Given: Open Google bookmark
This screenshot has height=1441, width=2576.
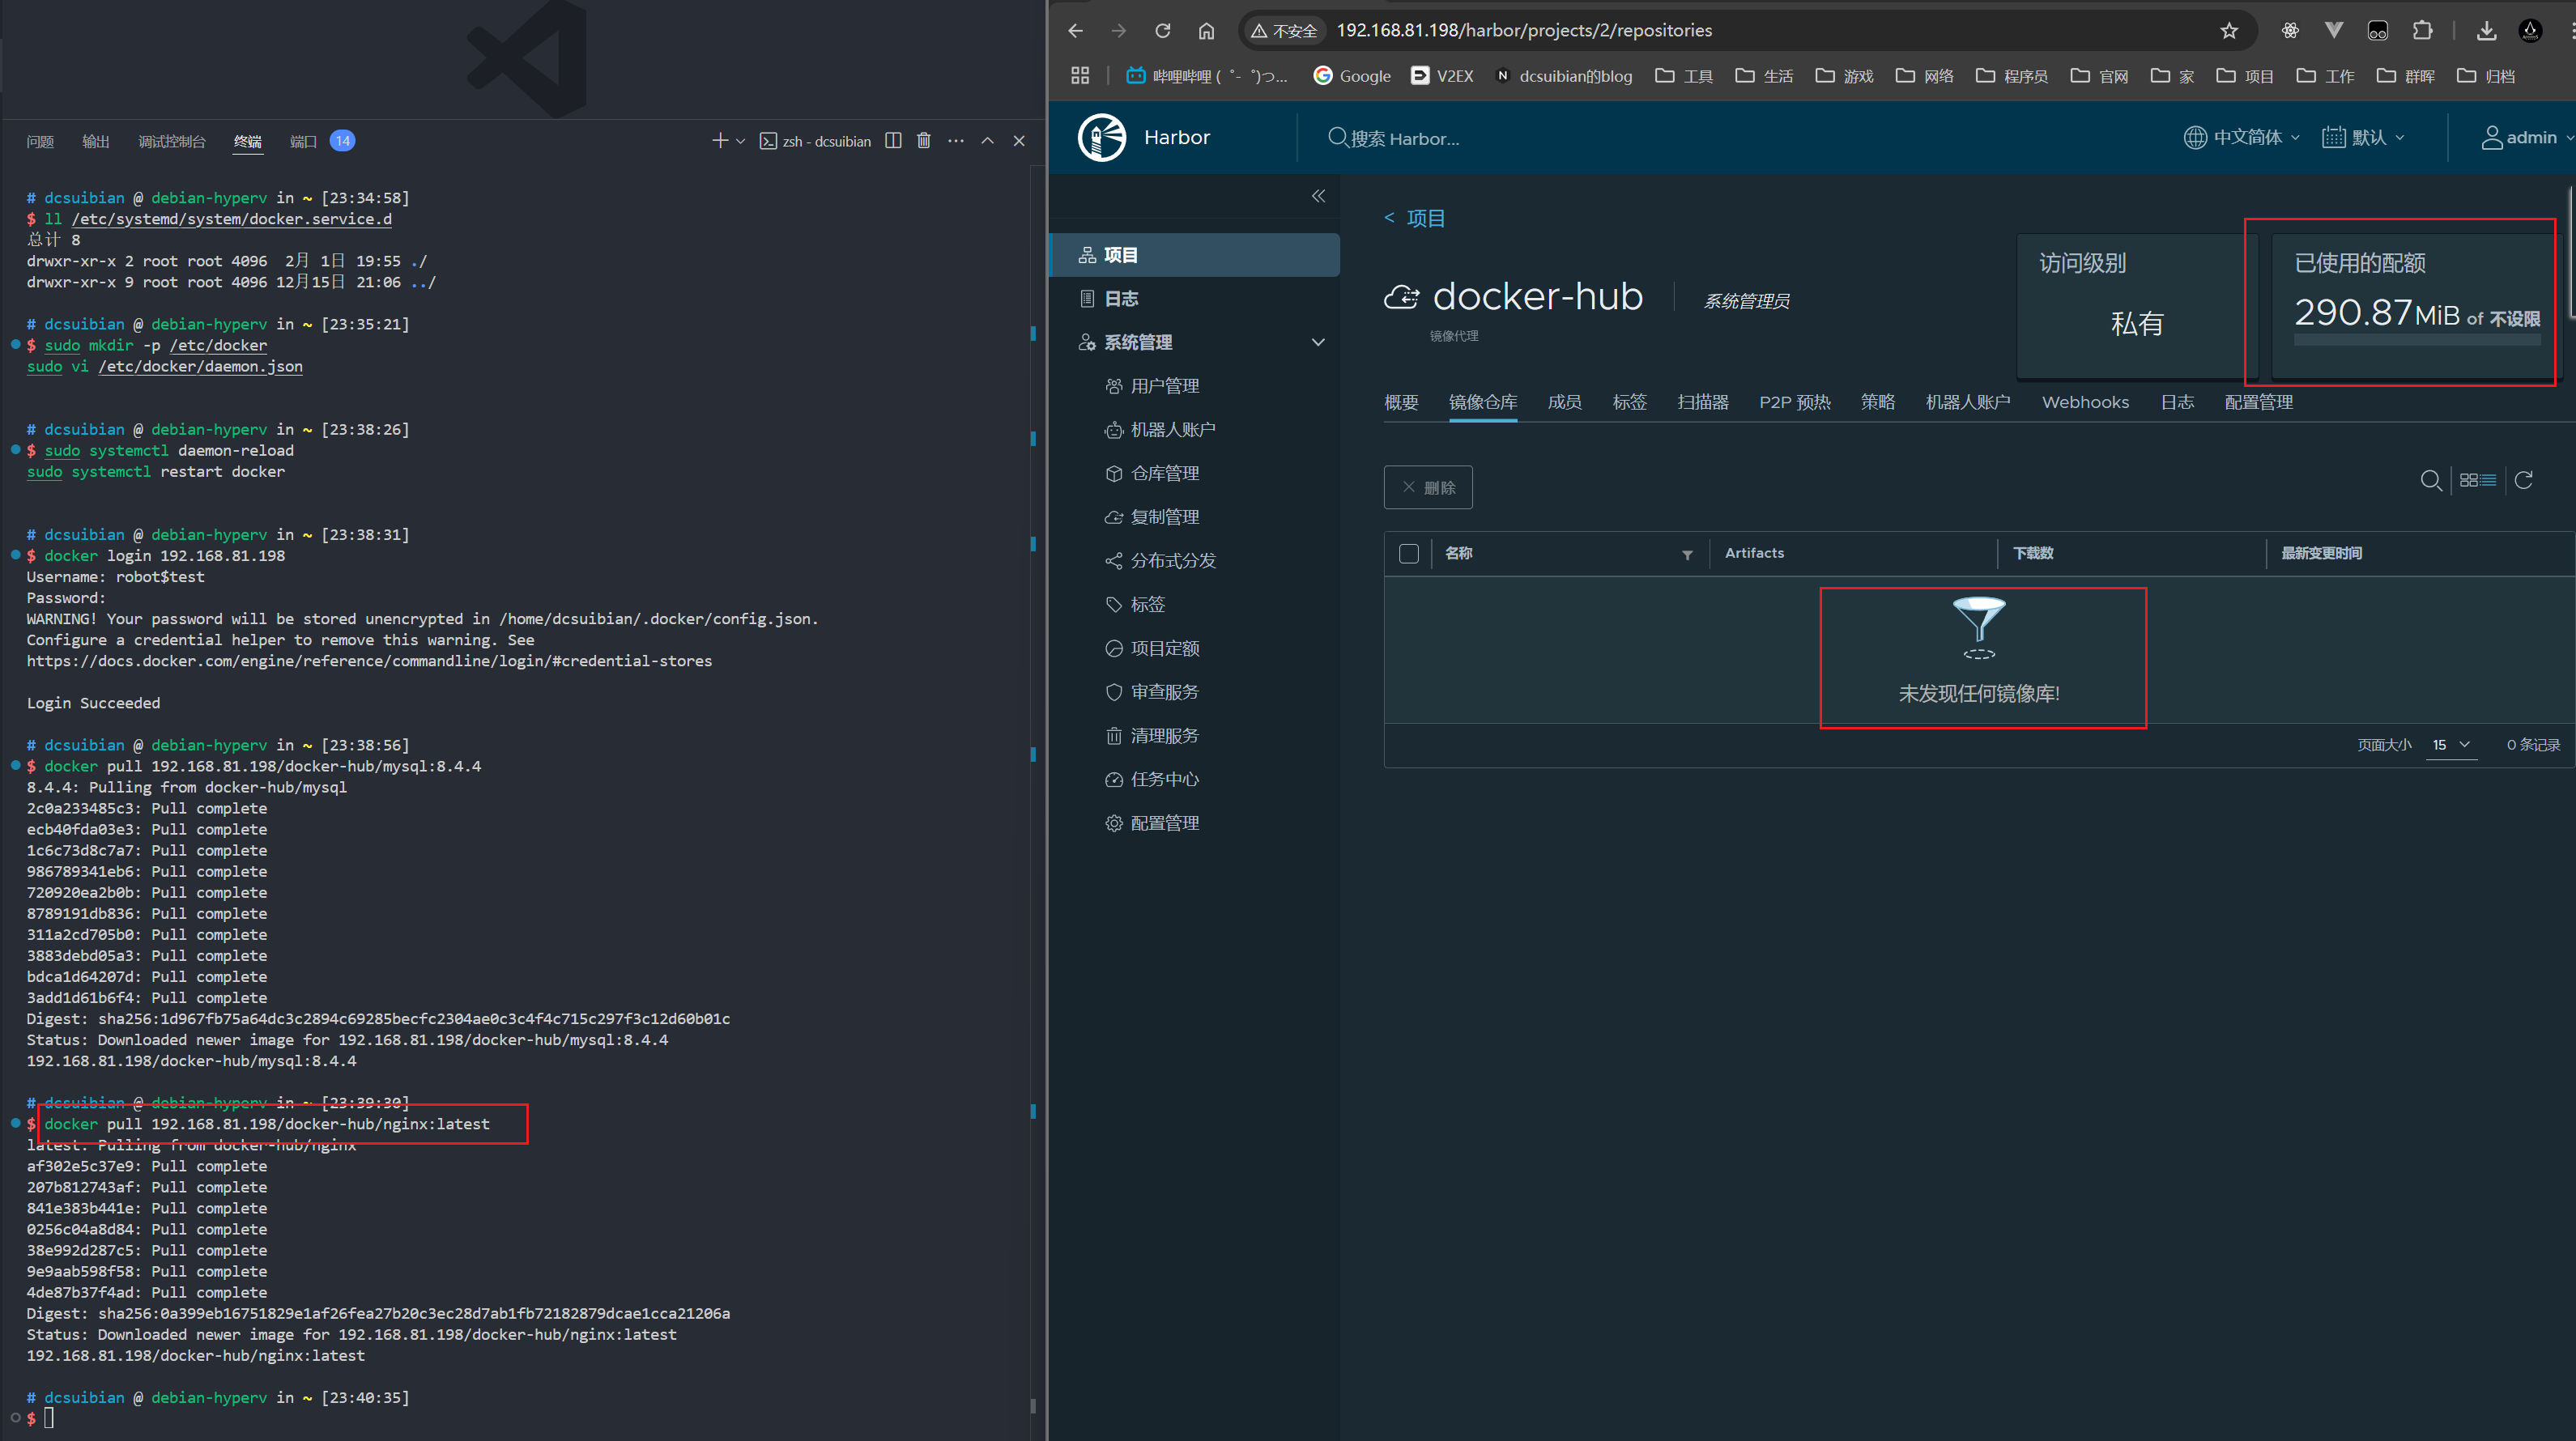Looking at the screenshot, I should pyautogui.click(x=1352, y=76).
